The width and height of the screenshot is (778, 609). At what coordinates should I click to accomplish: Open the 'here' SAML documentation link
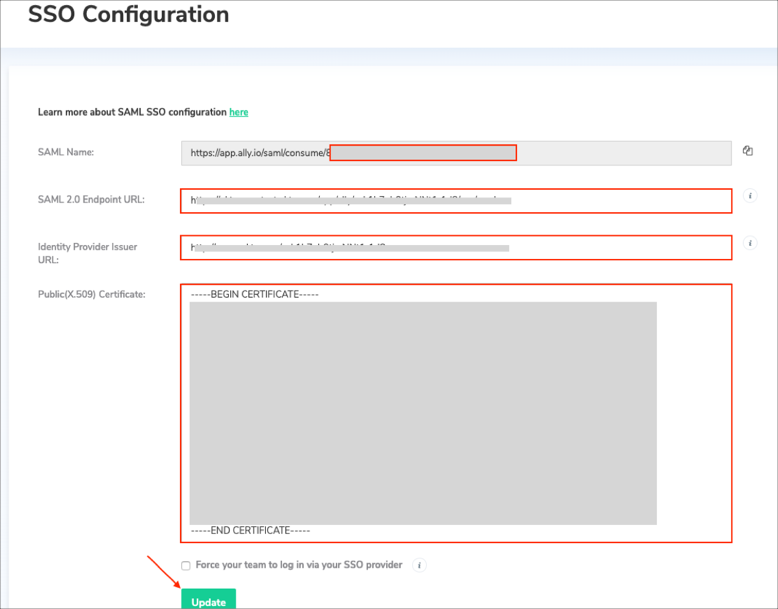[238, 112]
